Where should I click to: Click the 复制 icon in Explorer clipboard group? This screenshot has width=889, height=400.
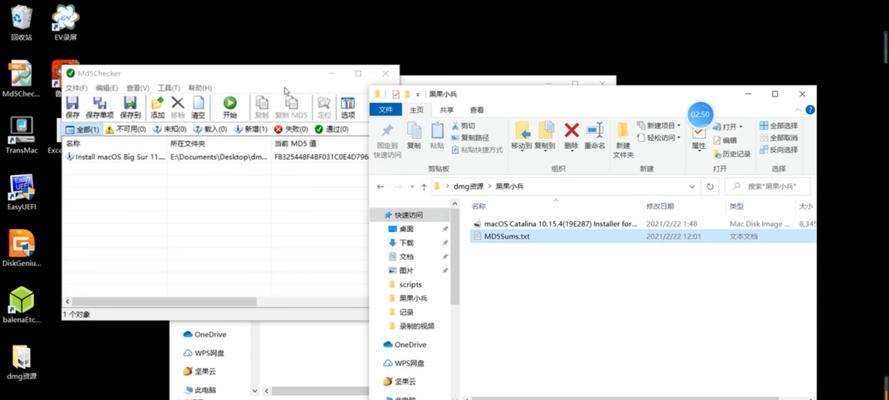[x=414, y=131]
